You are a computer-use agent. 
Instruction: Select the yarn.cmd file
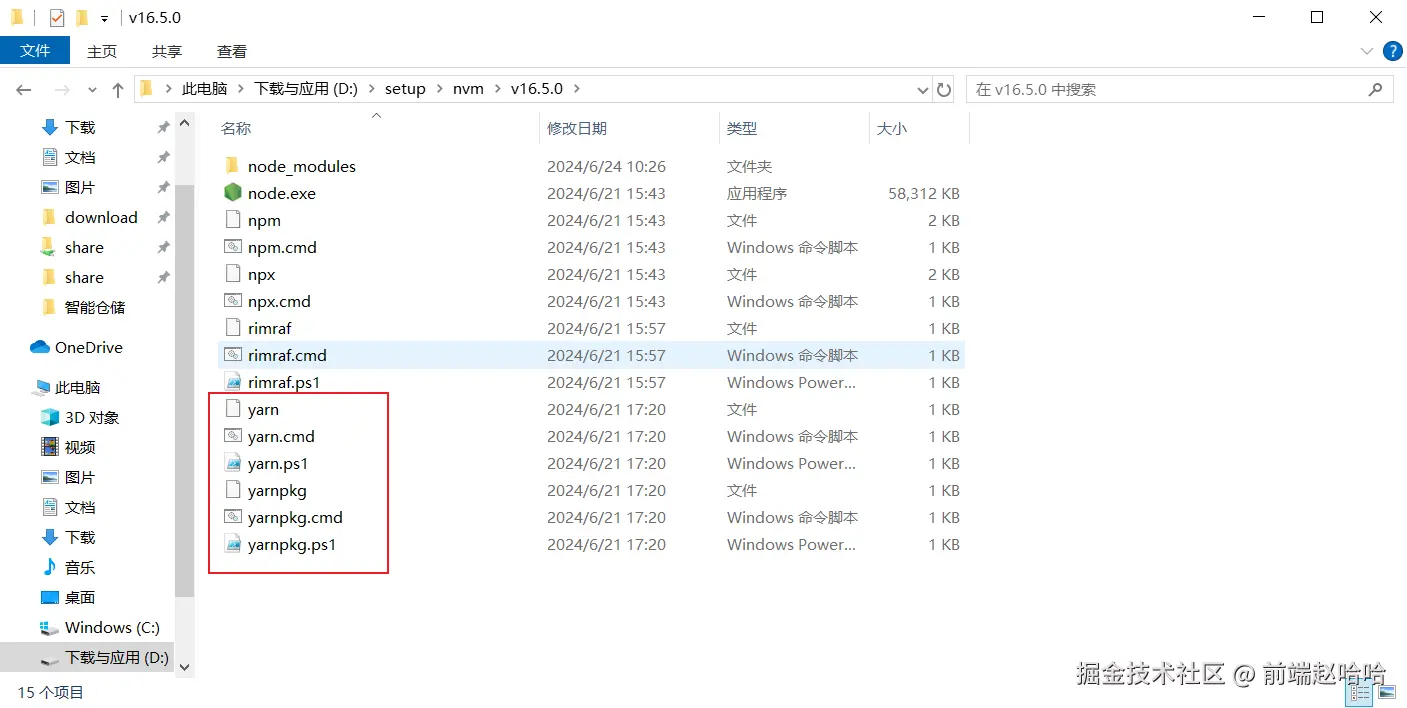pos(281,436)
